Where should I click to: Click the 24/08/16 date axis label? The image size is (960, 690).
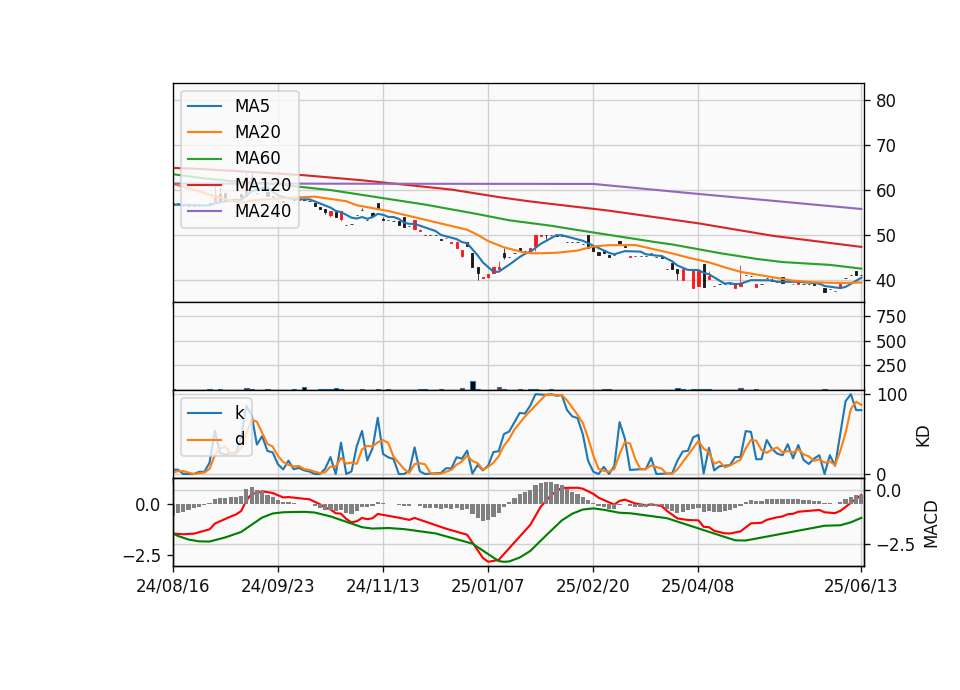tap(173, 586)
